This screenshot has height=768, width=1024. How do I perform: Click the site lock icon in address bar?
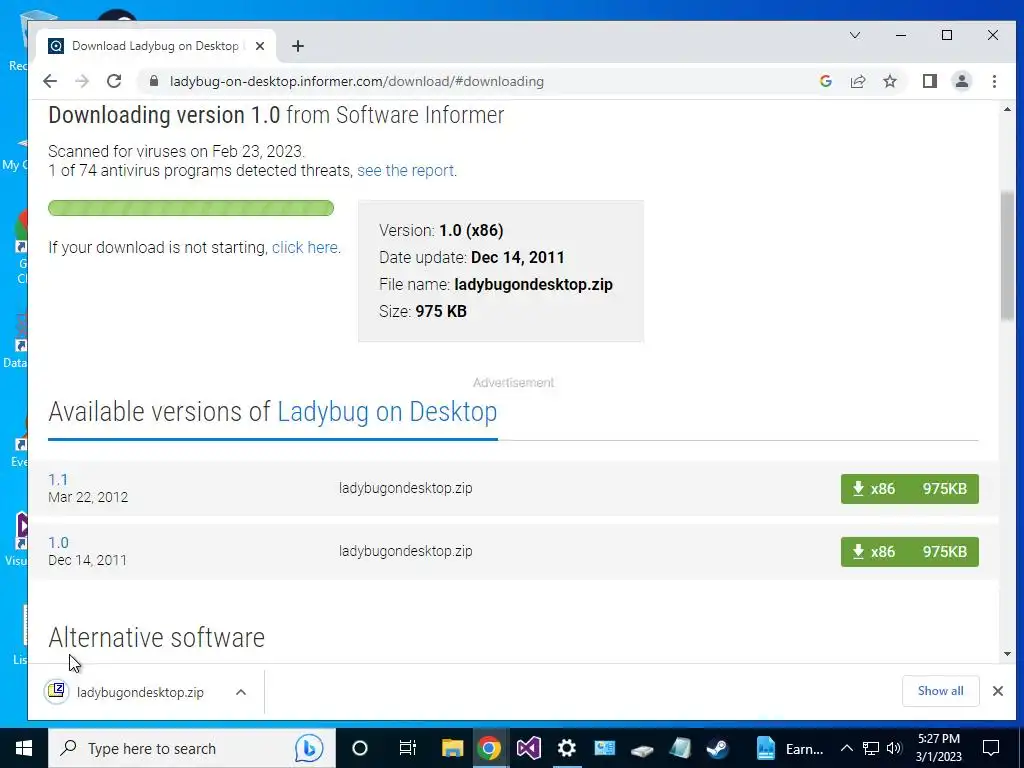tap(153, 81)
